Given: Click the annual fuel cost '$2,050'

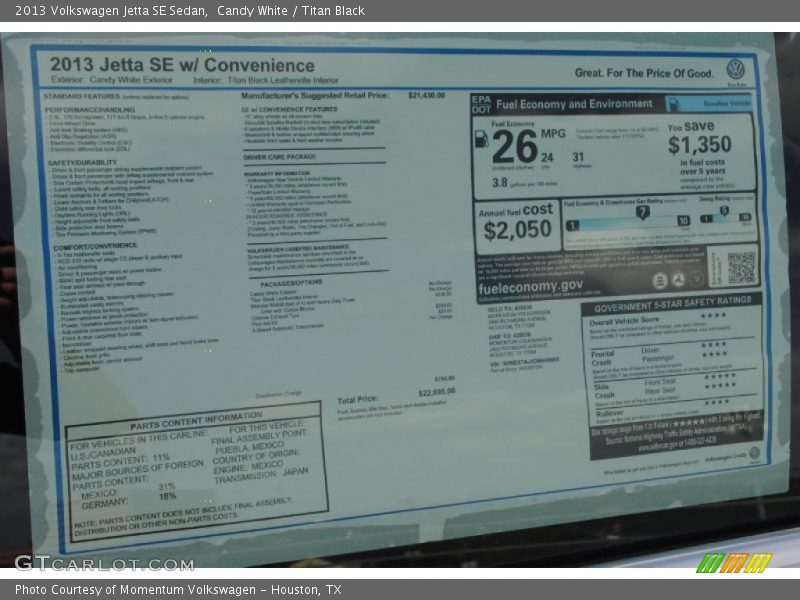Looking at the screenshot, I should pyautogui.click(x=517, y=230).
